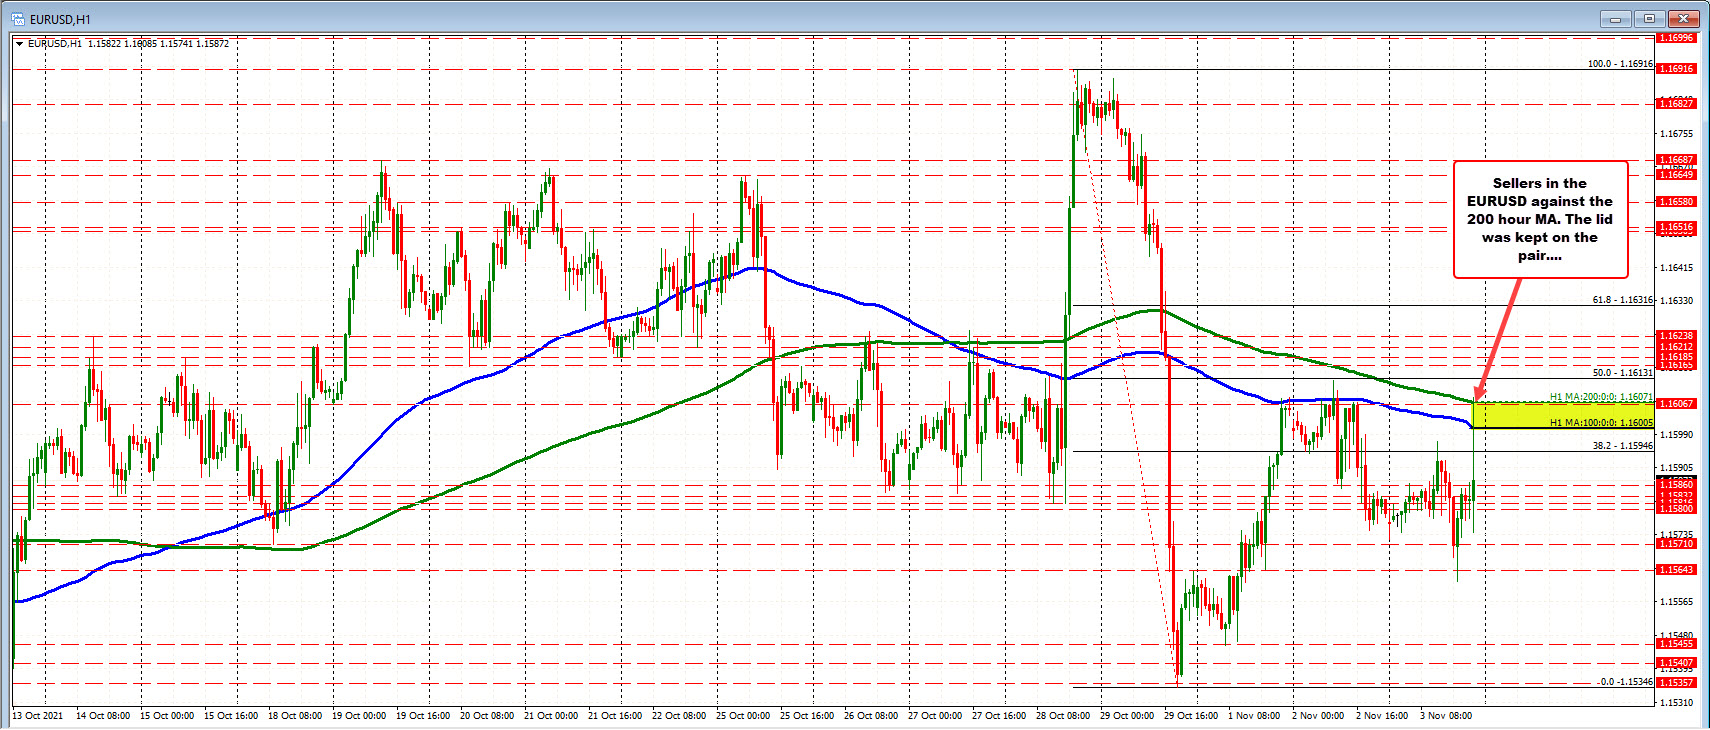Click the Fibonacci label 61.8 - 1.16316
This screenshot has height=730, width=1710.
point(1622,300)
